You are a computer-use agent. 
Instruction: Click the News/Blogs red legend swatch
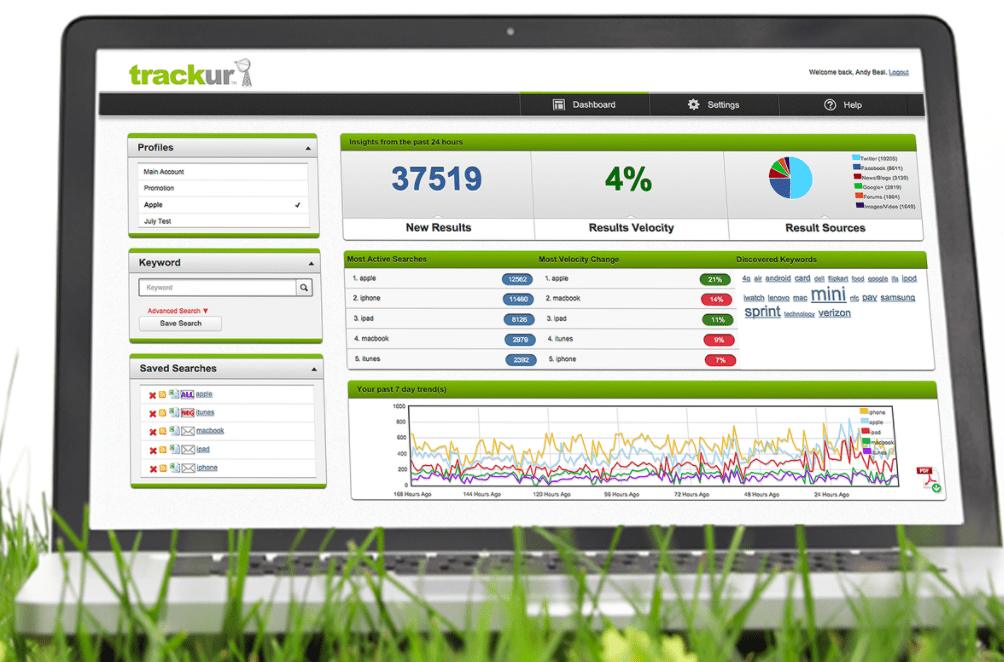857,177
